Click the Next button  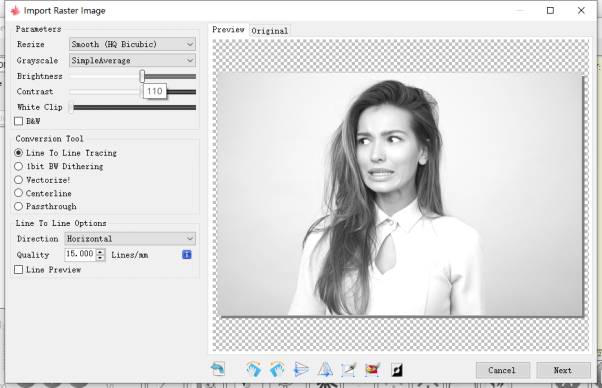pos(563,370)
